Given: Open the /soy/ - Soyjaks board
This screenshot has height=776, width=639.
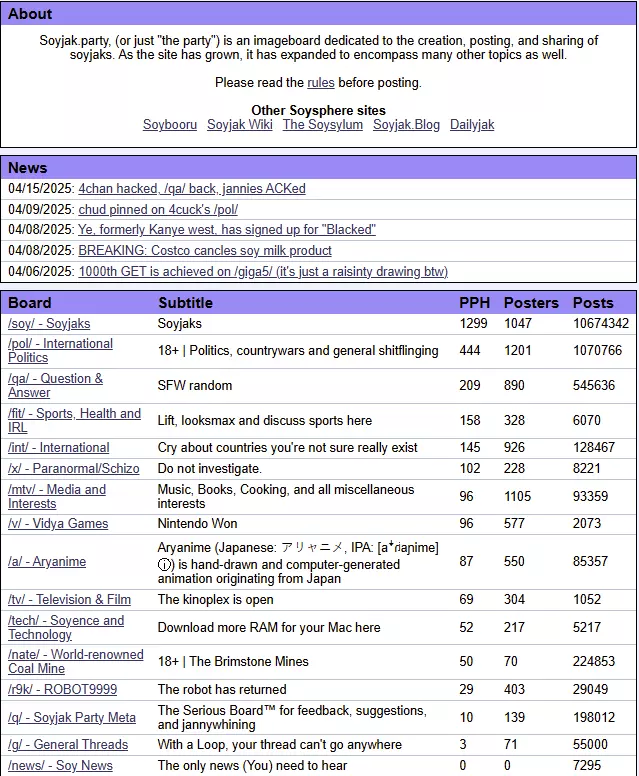Looking at the screenshot, I should pyautogui.click(x=49, y=324).
